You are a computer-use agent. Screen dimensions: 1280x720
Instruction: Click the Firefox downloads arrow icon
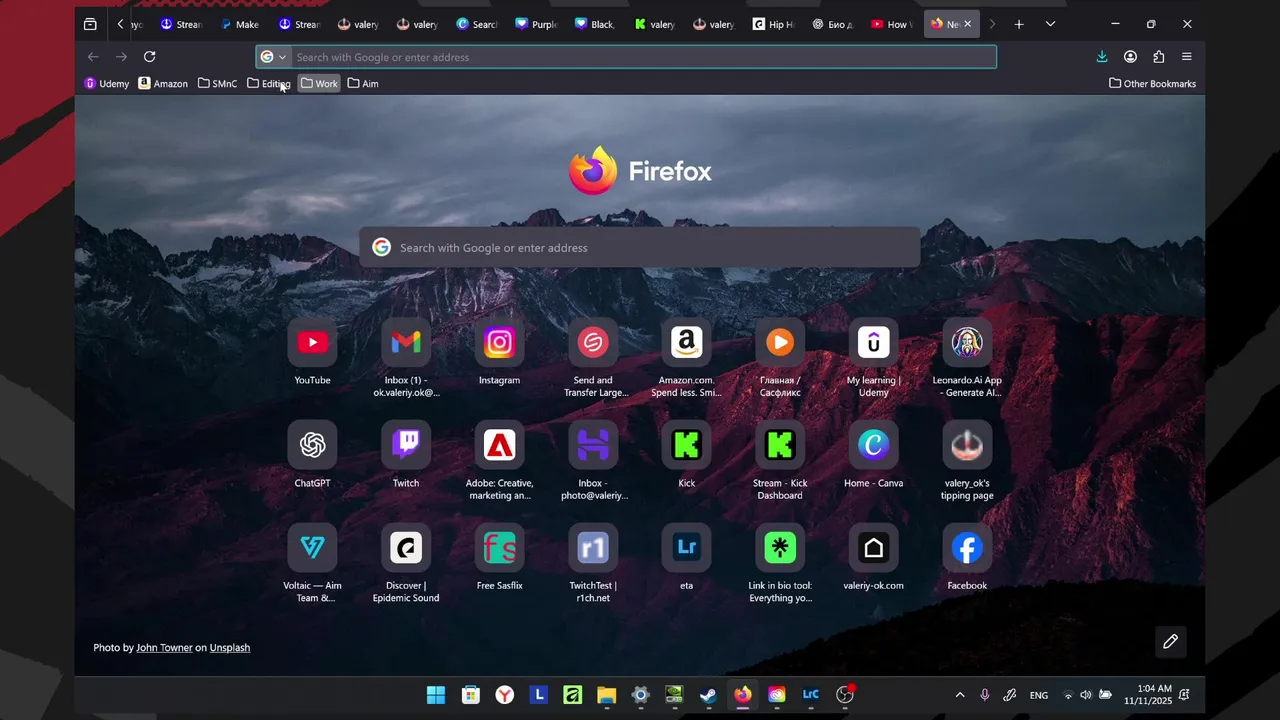(1102, 57)
